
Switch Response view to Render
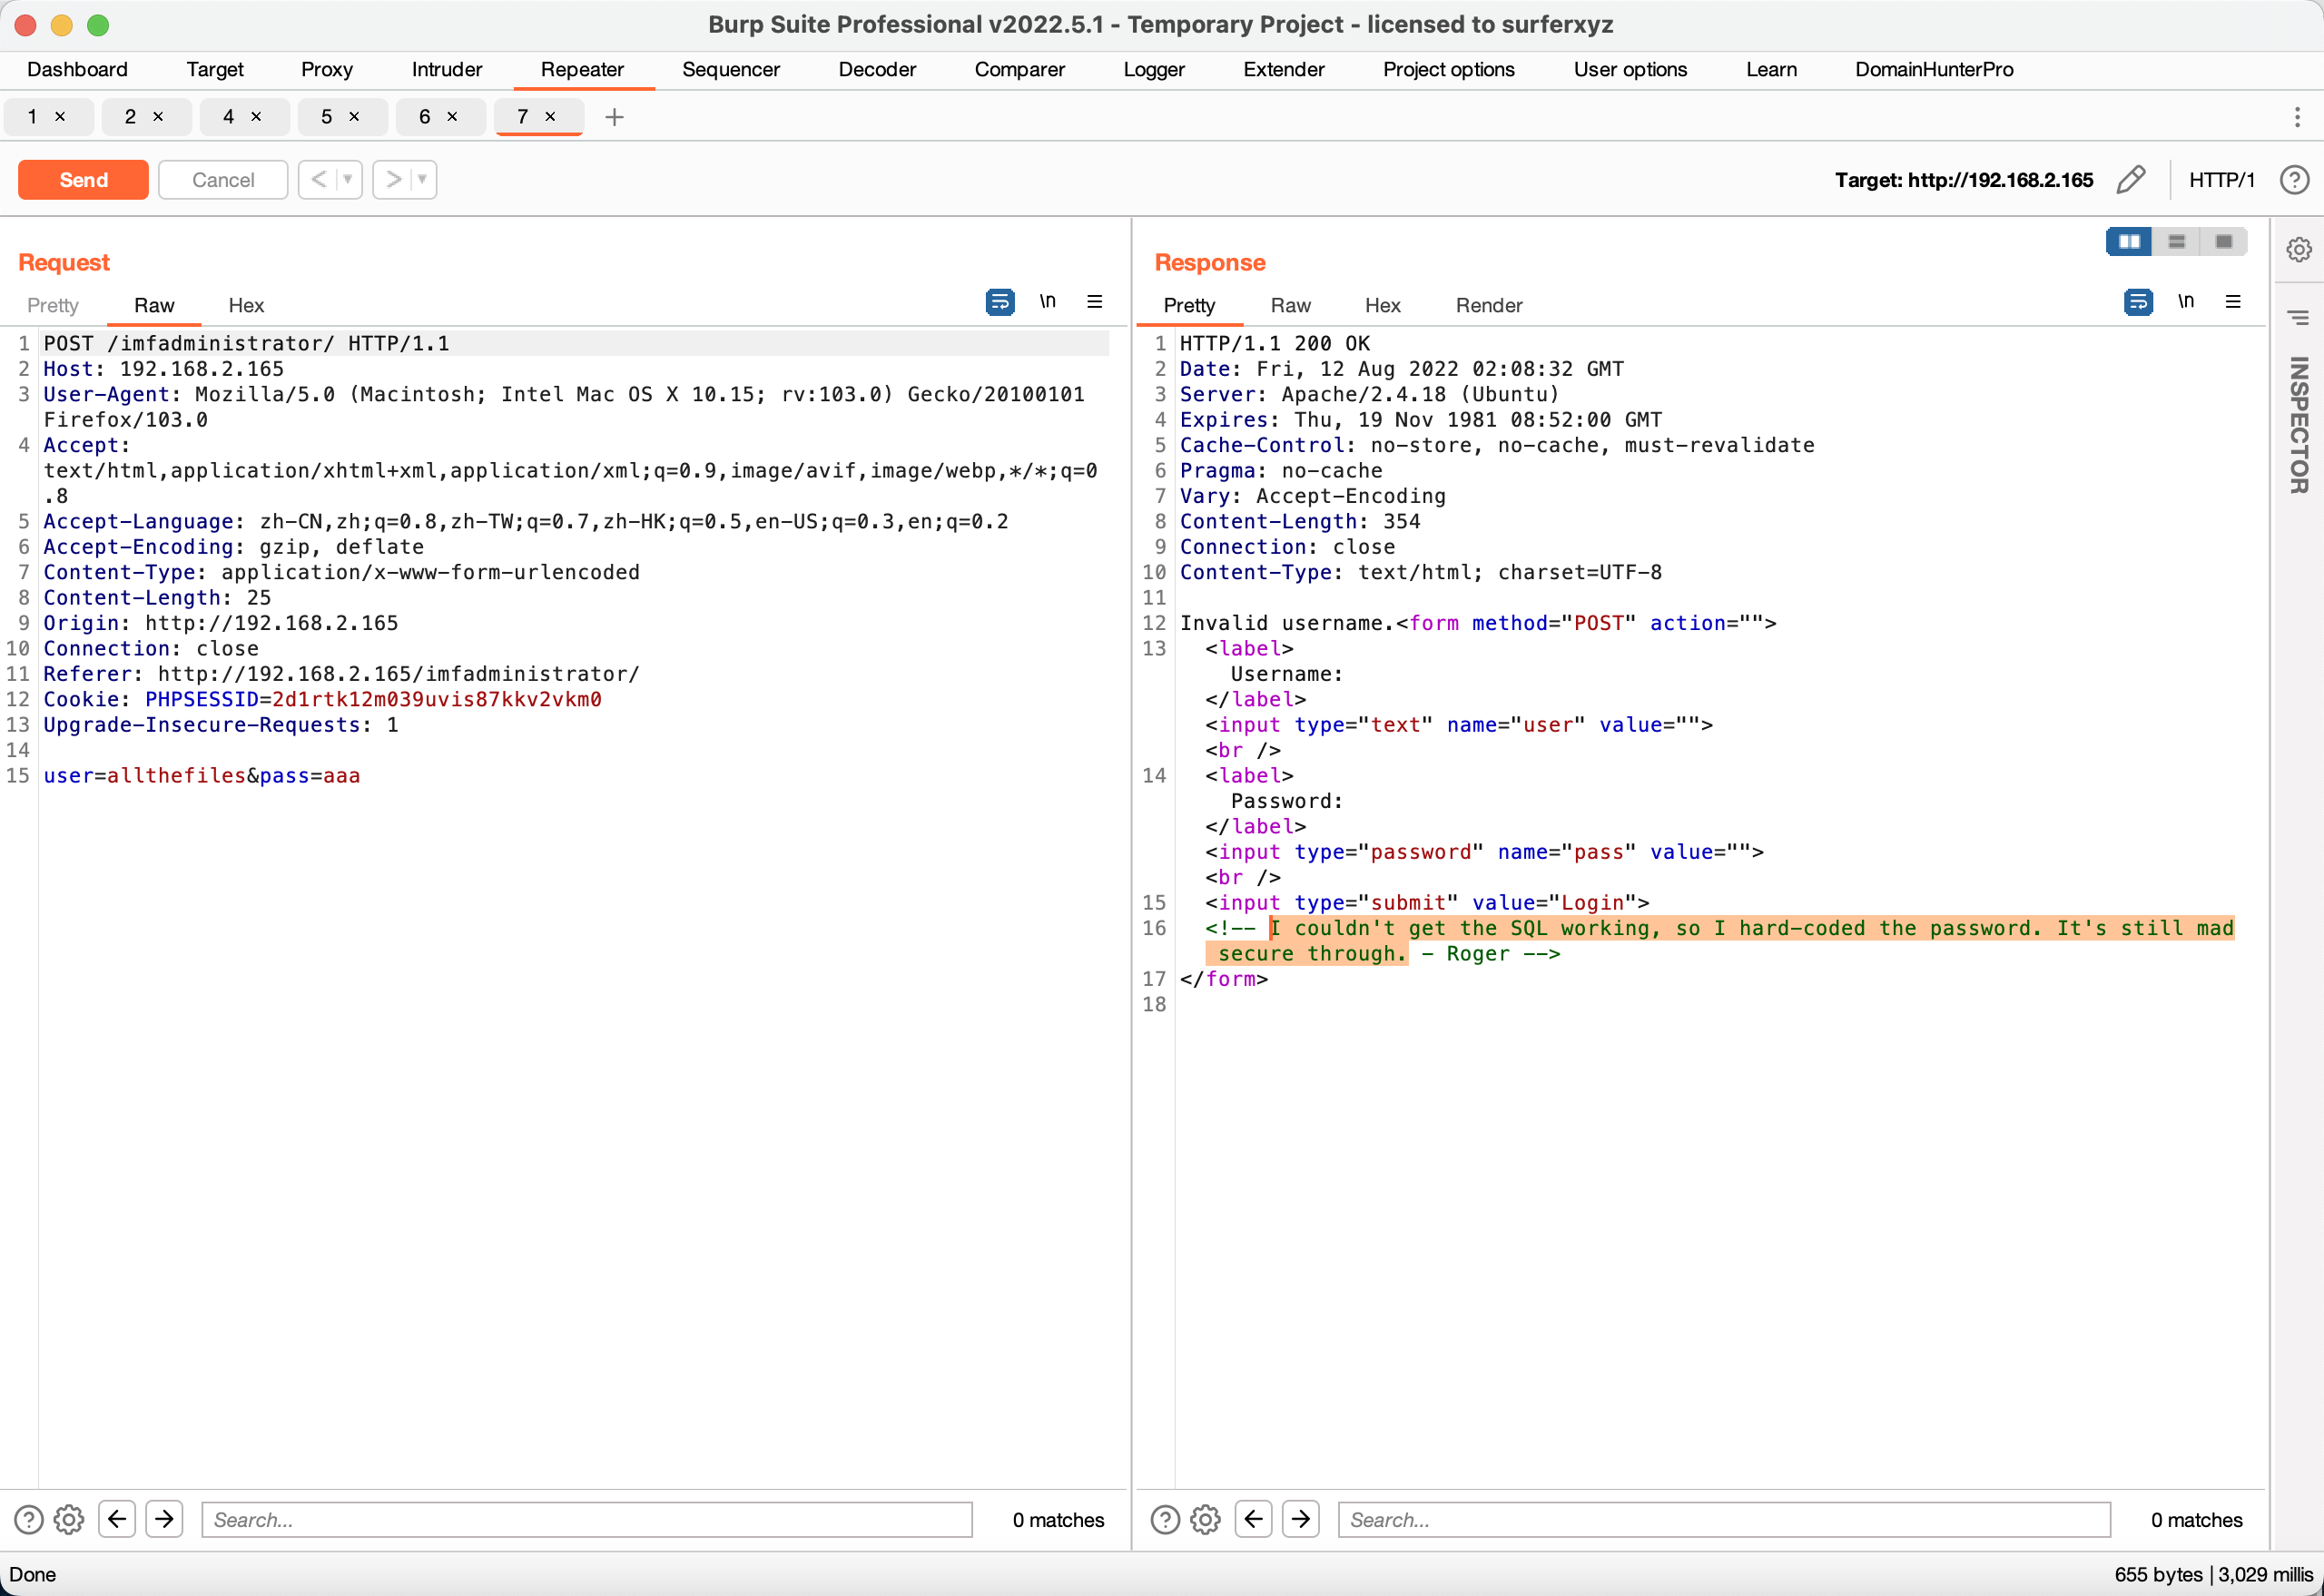point(1489,306)
